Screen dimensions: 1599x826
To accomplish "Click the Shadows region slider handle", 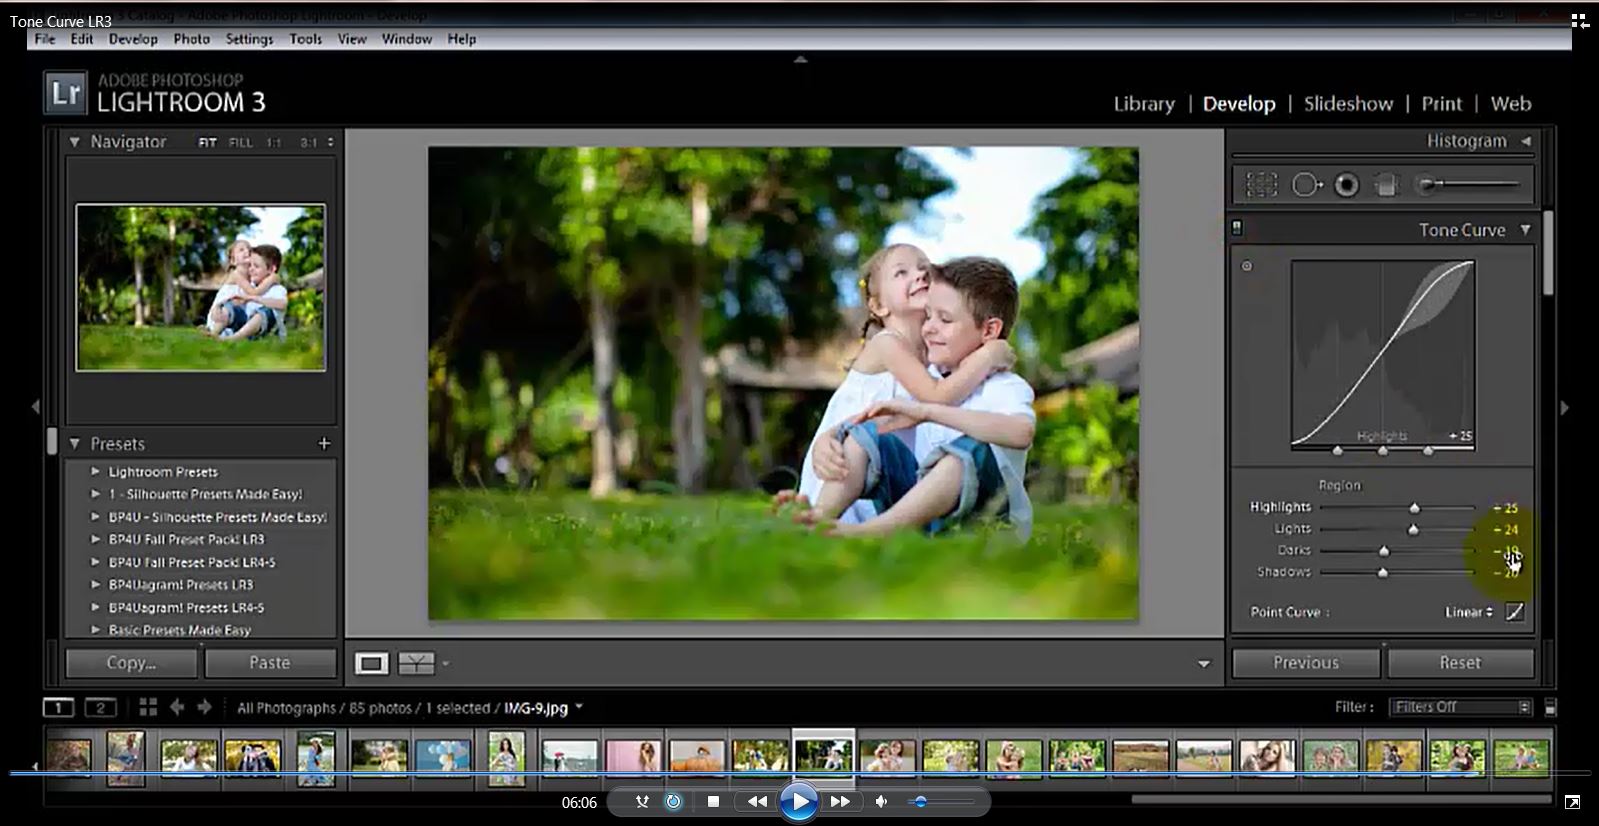I will point(1382,573).
